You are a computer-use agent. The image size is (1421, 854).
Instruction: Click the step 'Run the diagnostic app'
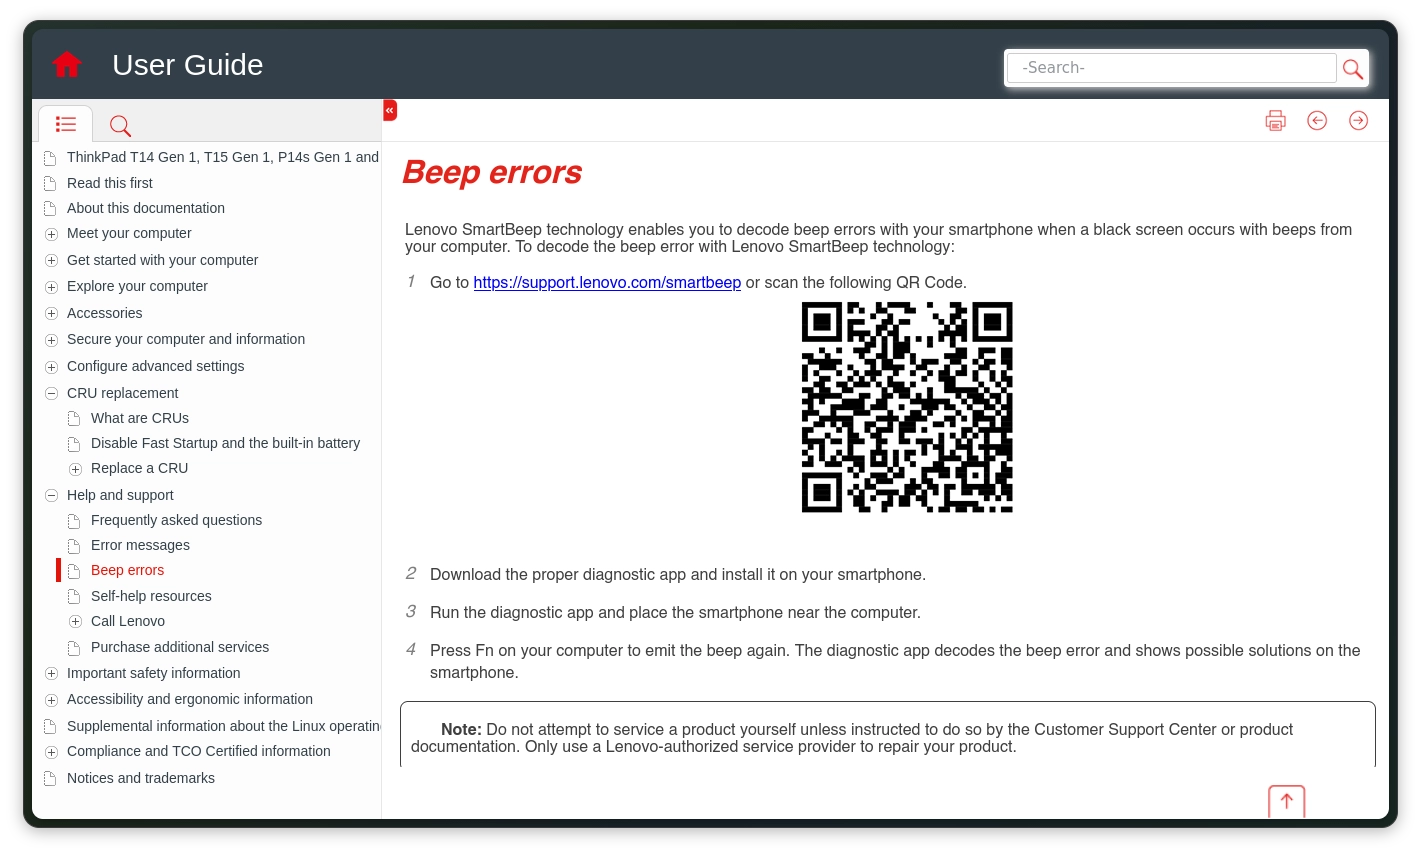(675, 612)
